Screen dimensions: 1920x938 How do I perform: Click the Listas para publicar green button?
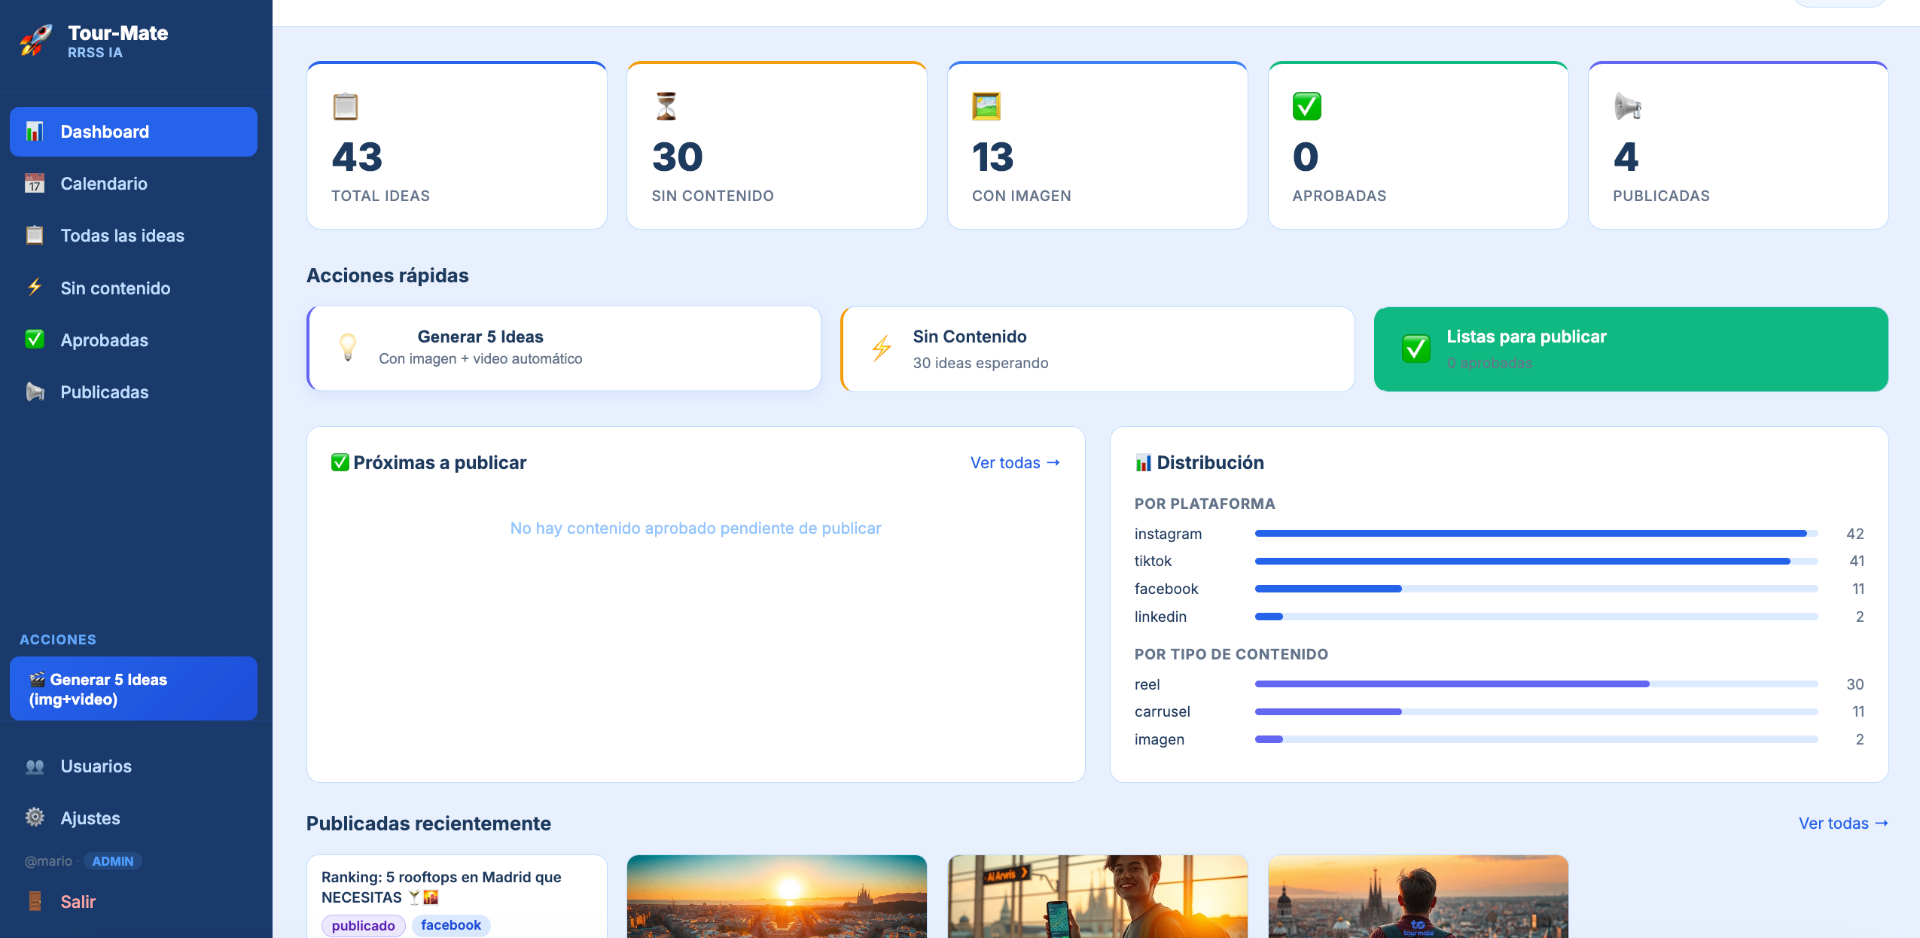pos(1631,349)
